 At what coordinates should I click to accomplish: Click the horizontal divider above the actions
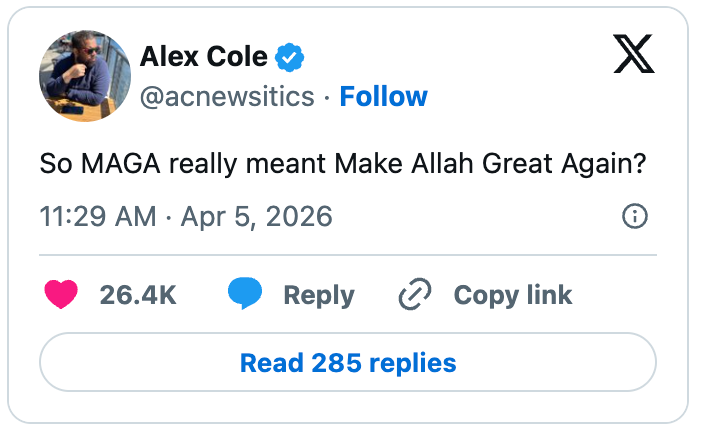coord(348,255)
